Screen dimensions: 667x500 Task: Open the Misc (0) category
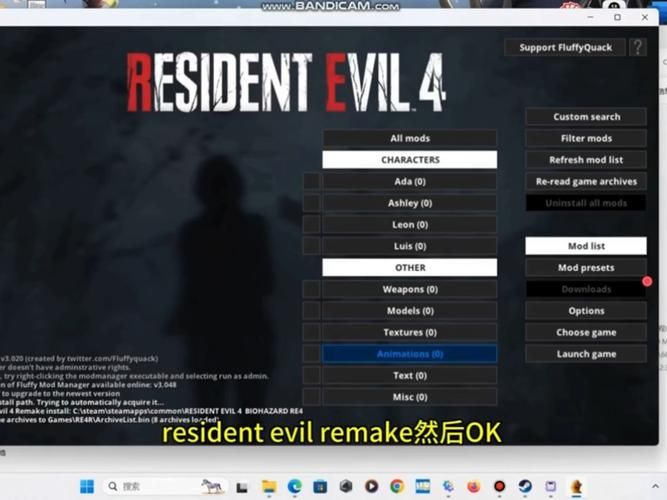coord(410,397)
